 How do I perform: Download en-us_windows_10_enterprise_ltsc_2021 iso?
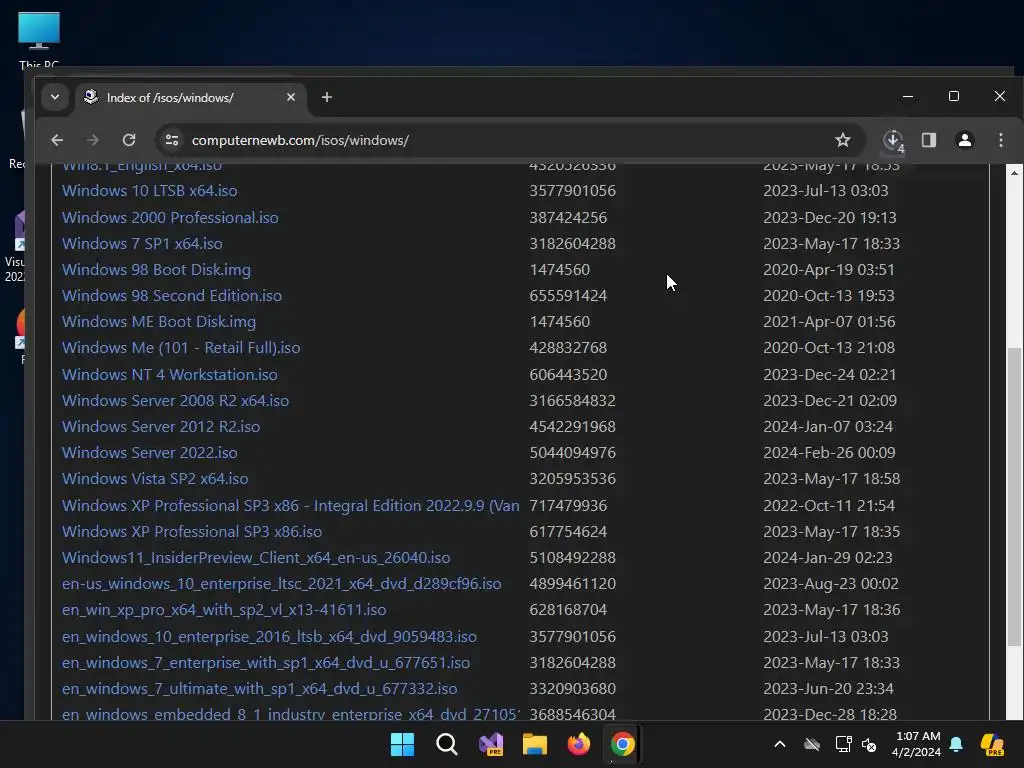coord(281,584)
